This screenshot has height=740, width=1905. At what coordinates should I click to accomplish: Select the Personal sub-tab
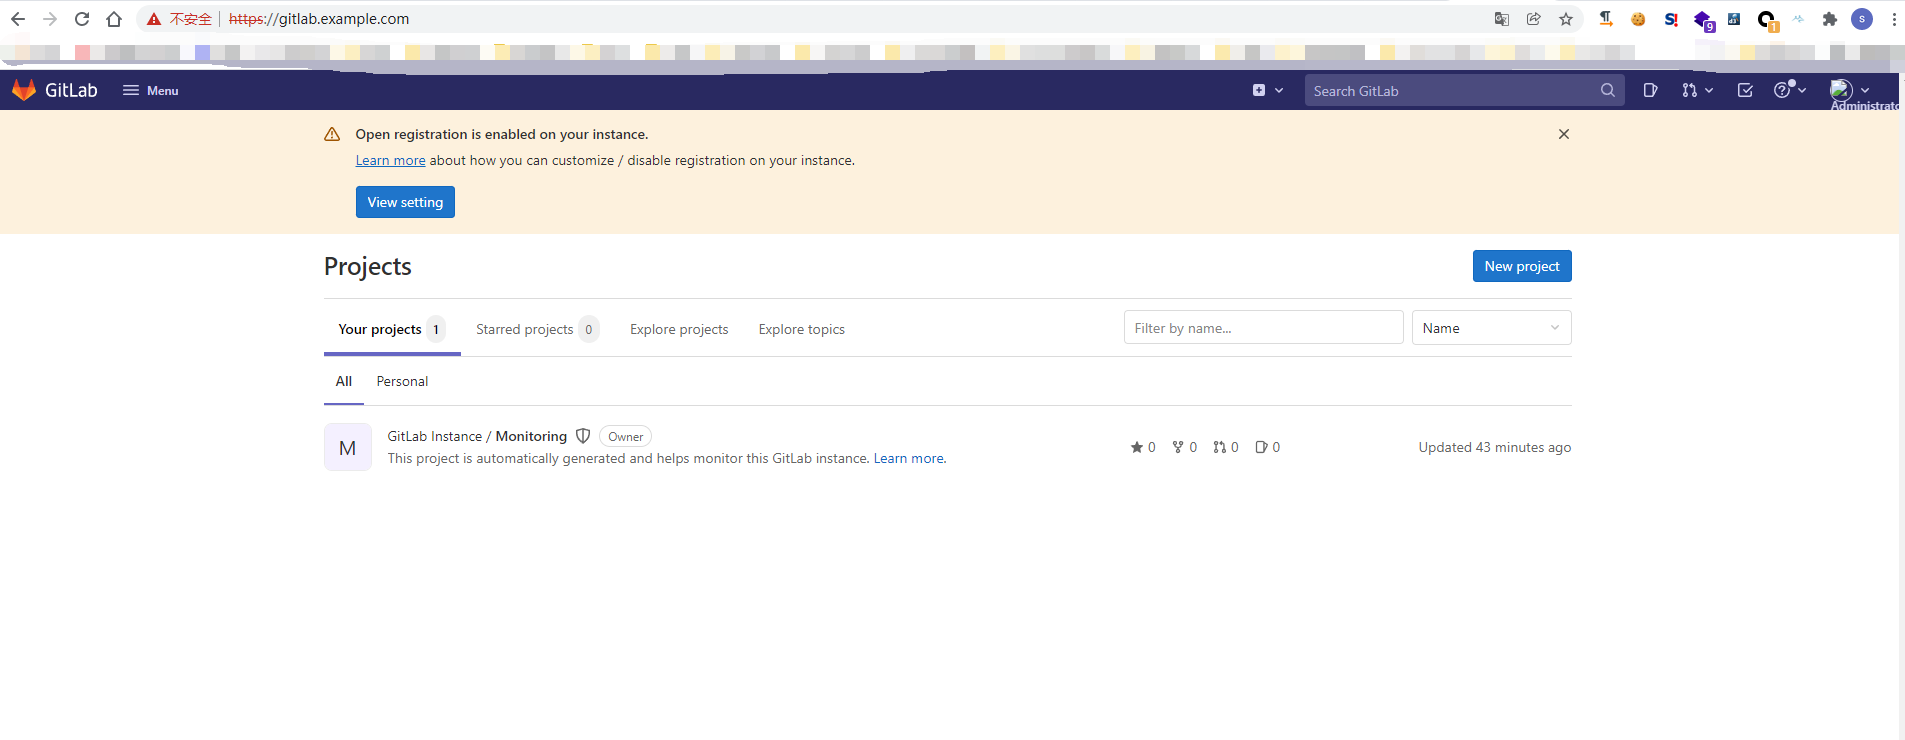click(402, 381)
